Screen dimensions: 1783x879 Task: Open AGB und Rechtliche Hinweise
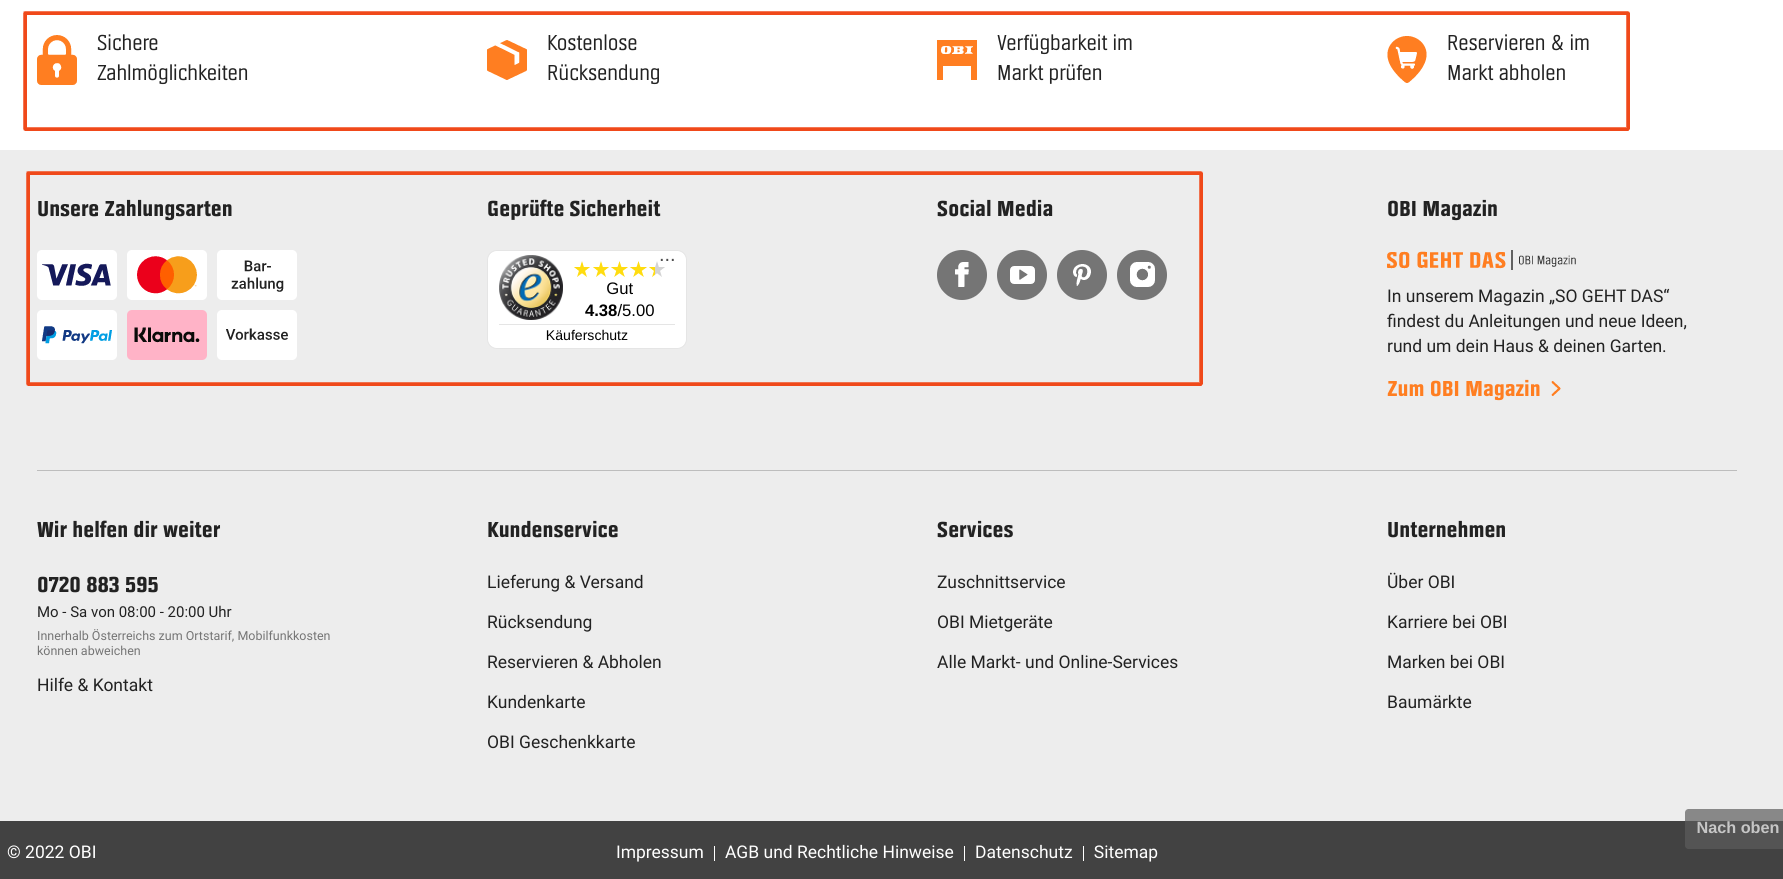[x=839, y=852]
